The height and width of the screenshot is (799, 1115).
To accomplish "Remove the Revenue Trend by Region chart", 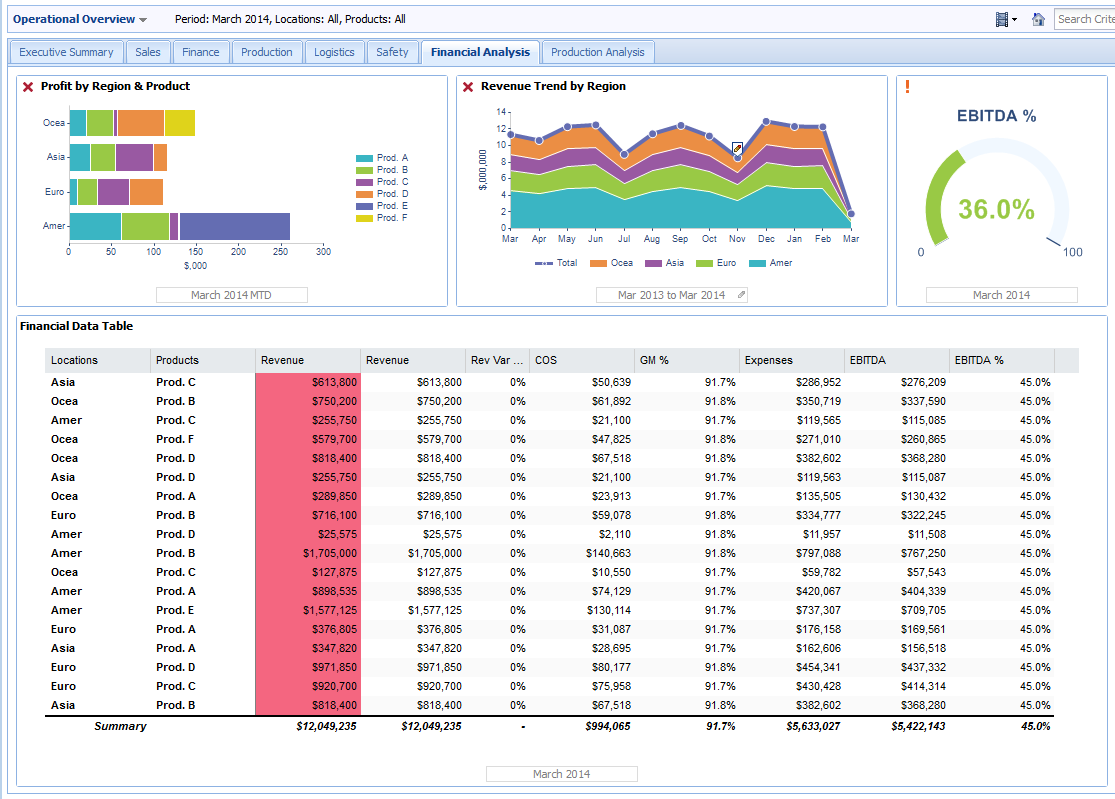I will pos(467,86).
